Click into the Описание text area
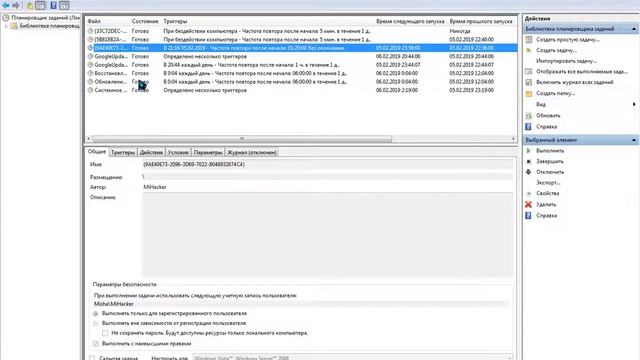 point(327,235)
